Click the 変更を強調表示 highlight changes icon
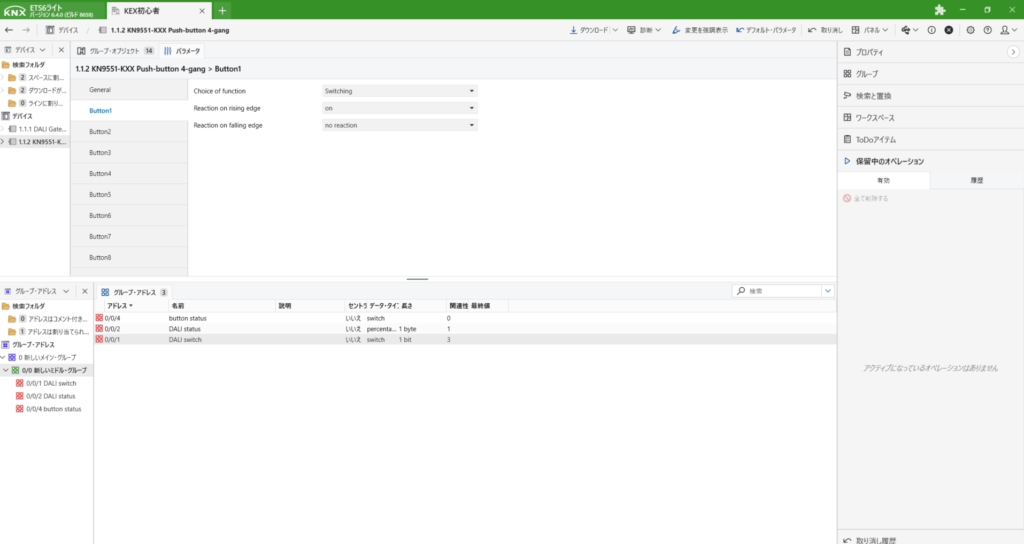 coord(677,30)
